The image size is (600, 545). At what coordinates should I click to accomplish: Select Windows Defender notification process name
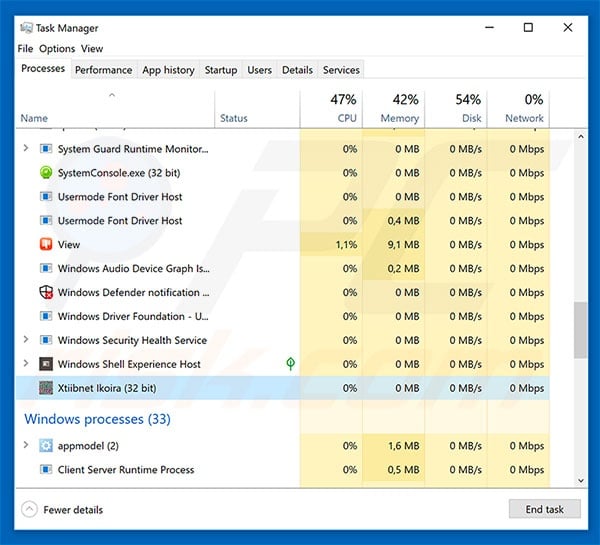pyautogui.click(x=134, y=292)
